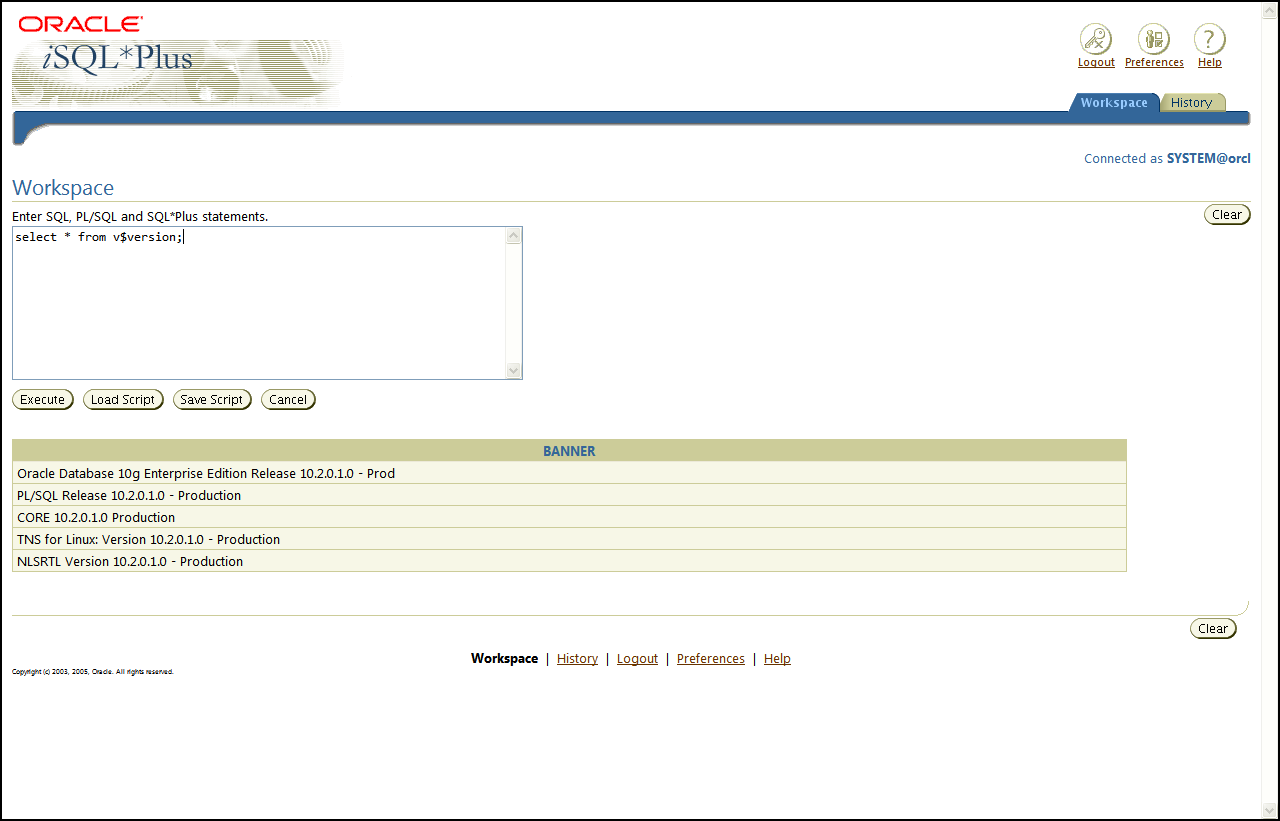Click 'Enter SQL, PL/SQL and SQL*Plus statements' label
Screen dimensions: 1280x821
tap(140, 216)
